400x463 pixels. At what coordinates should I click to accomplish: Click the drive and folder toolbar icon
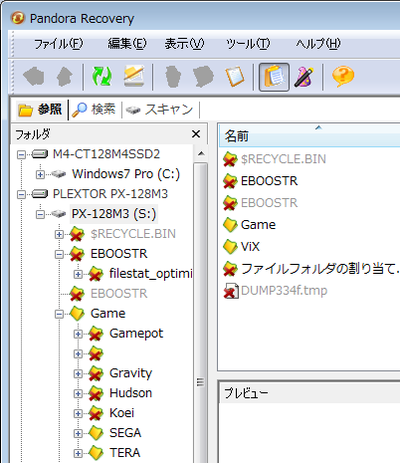[x=134, y=76]
